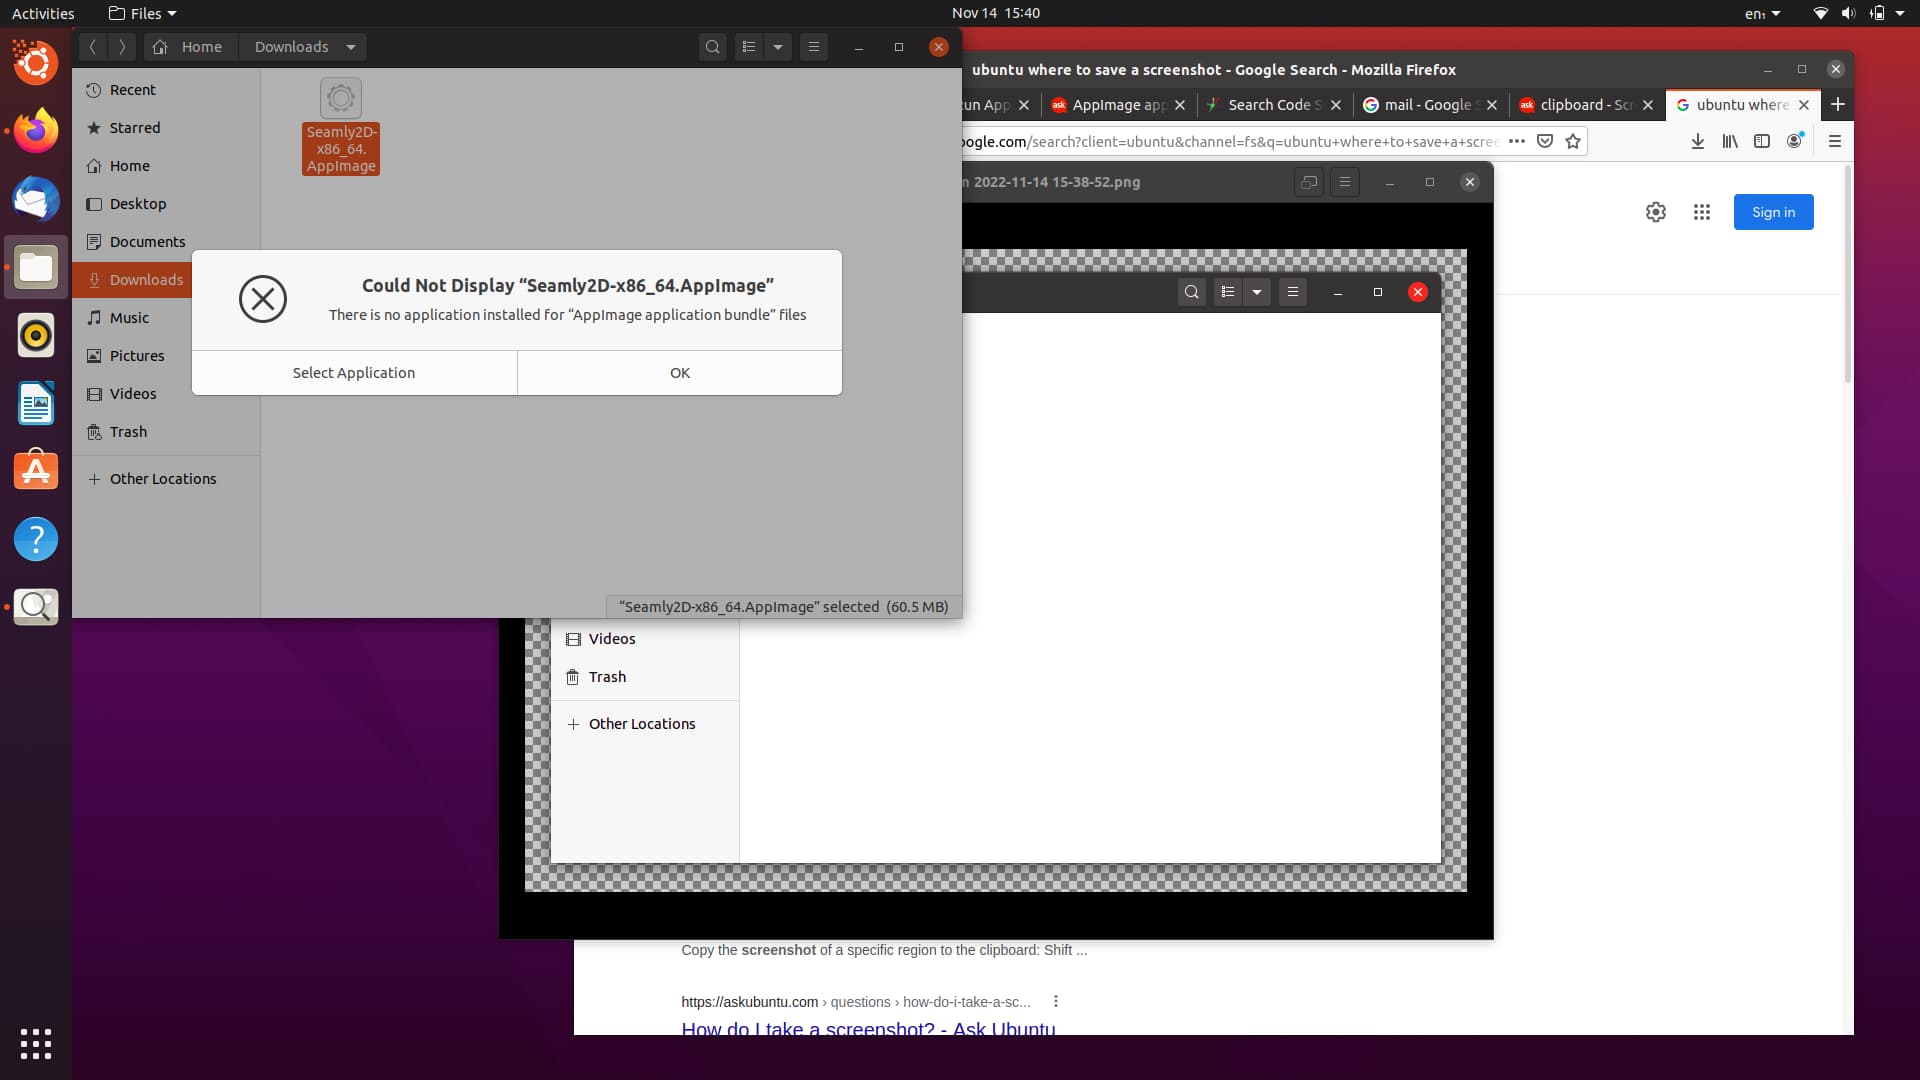The image size is (1920, 1080).
Task: Expand Files app menu in top bar
Action: (x=143, y=13)
